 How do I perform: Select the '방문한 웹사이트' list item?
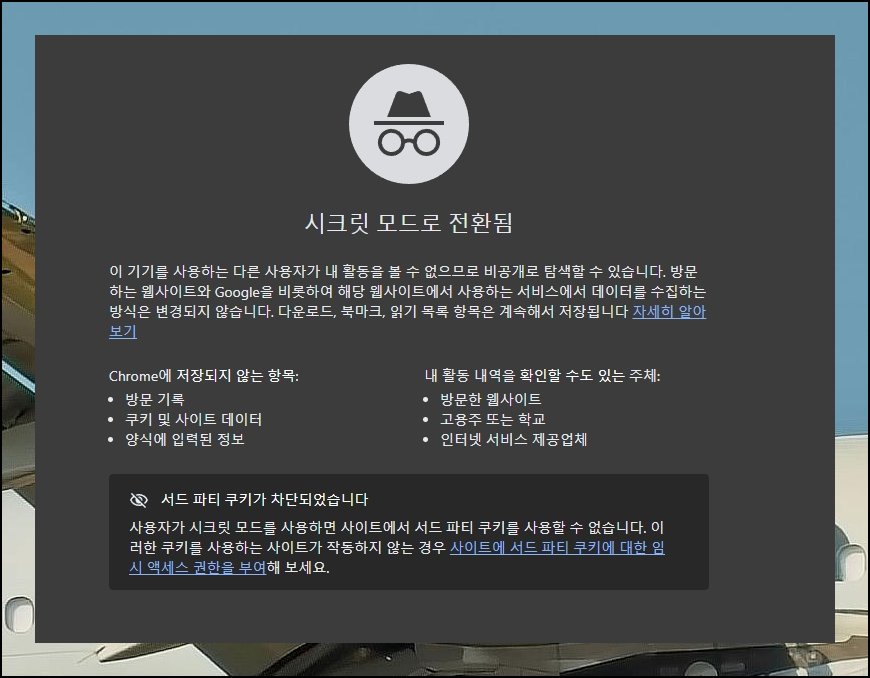point(491,399)
